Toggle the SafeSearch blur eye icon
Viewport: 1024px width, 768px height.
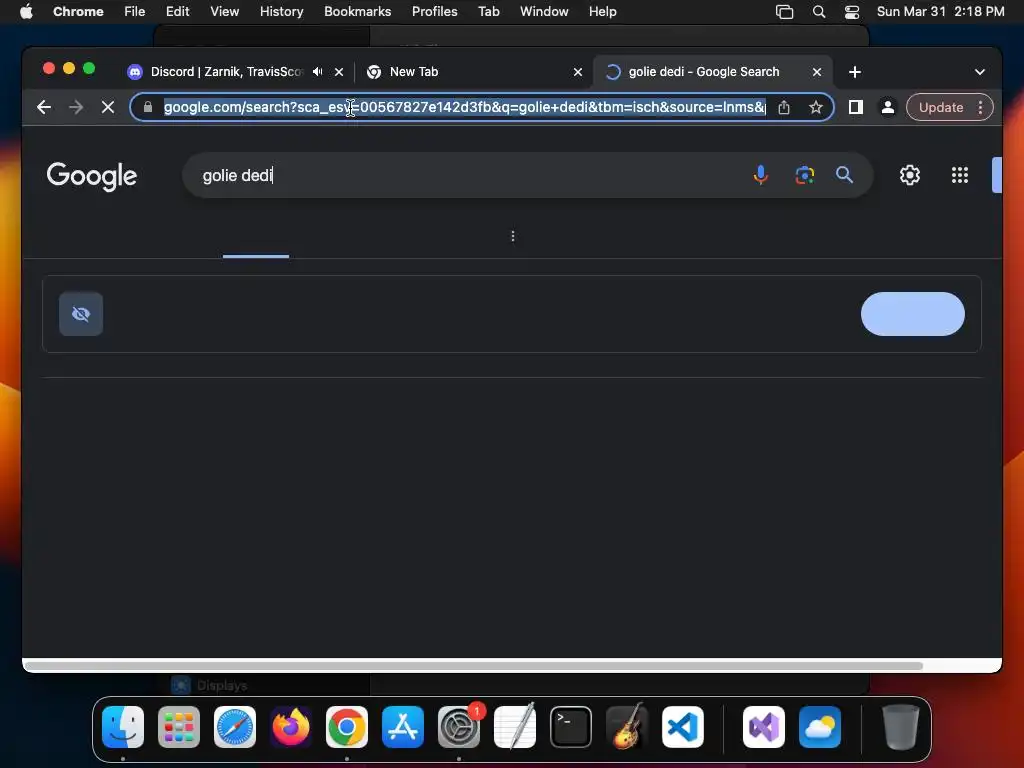[81, 314]
